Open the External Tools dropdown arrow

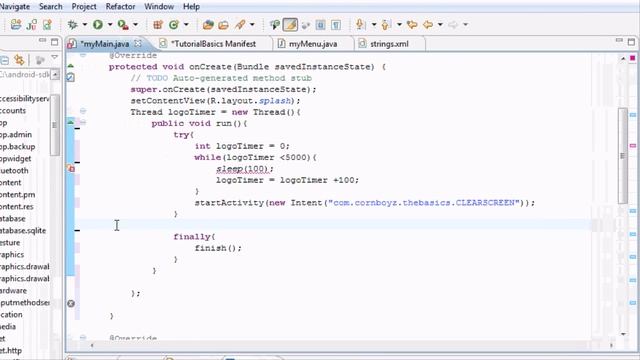point(136,25)
